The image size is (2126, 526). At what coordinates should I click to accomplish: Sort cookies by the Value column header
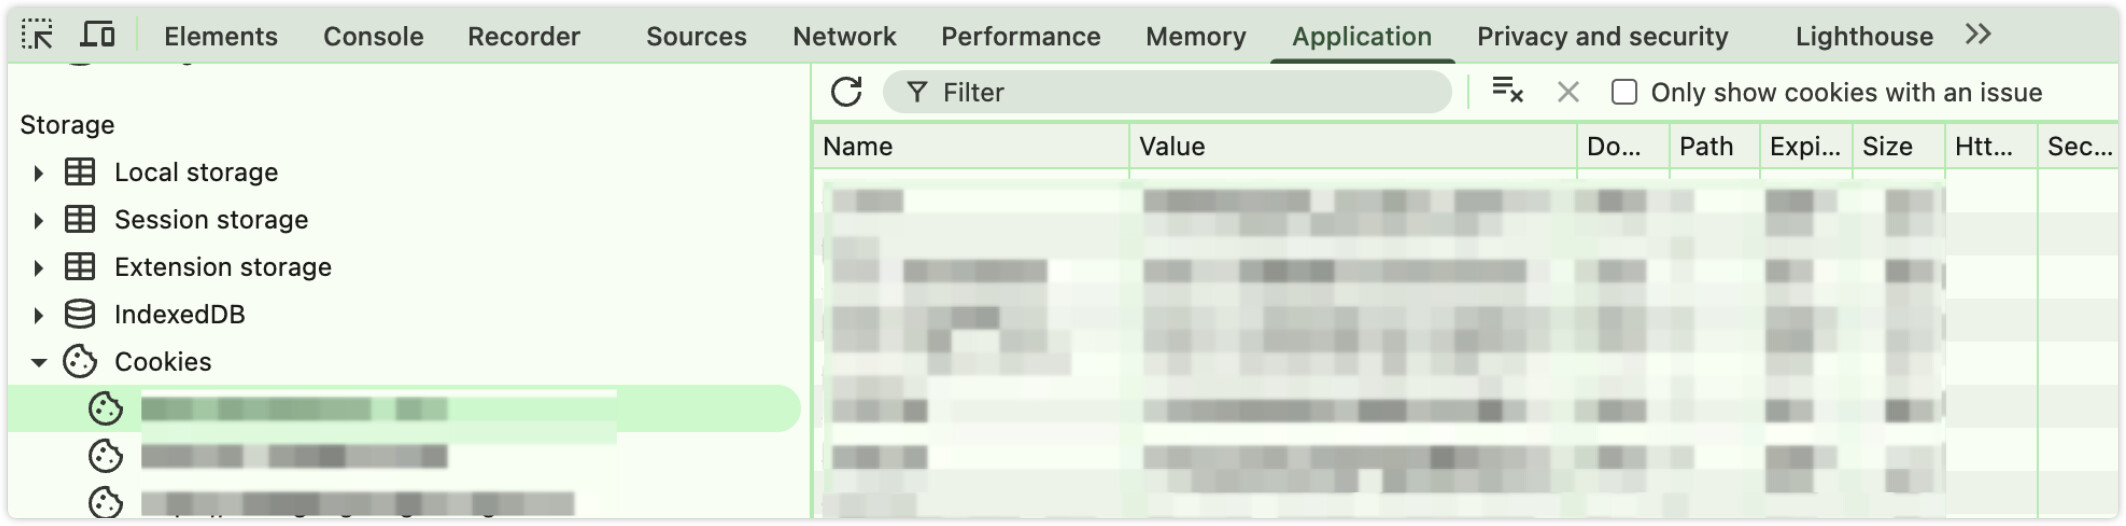[1353, 146]
